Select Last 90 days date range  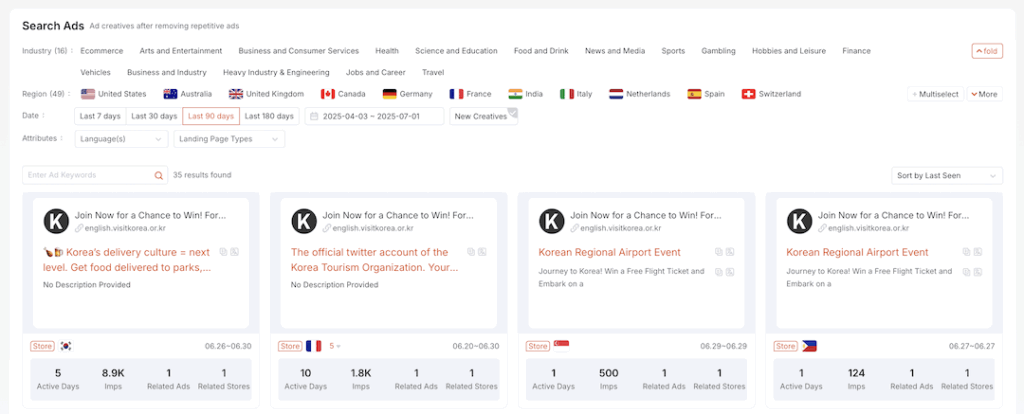211,116
